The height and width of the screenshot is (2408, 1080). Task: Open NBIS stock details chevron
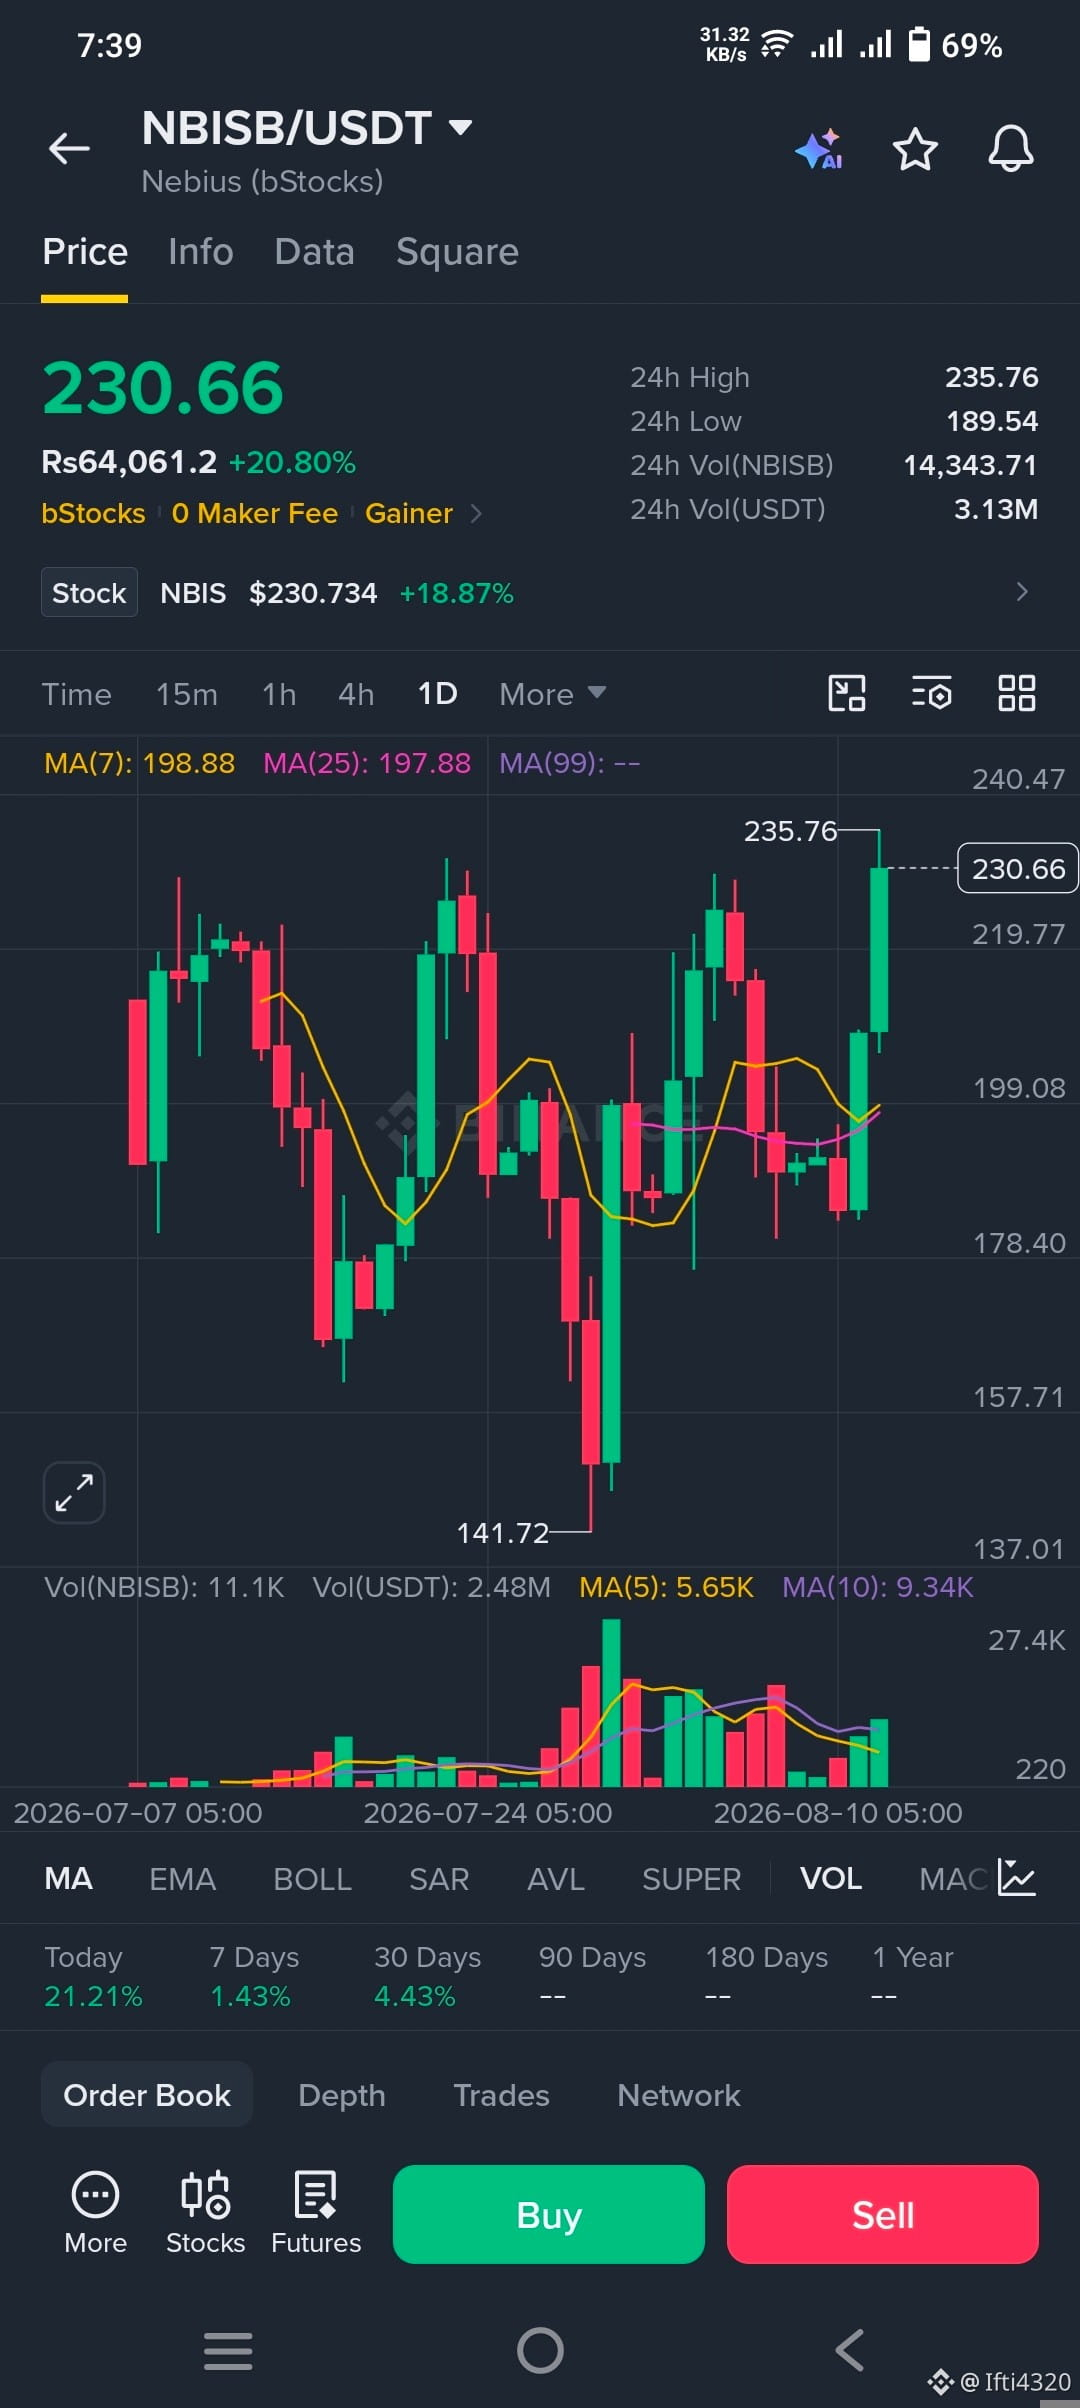point(1021,592)
